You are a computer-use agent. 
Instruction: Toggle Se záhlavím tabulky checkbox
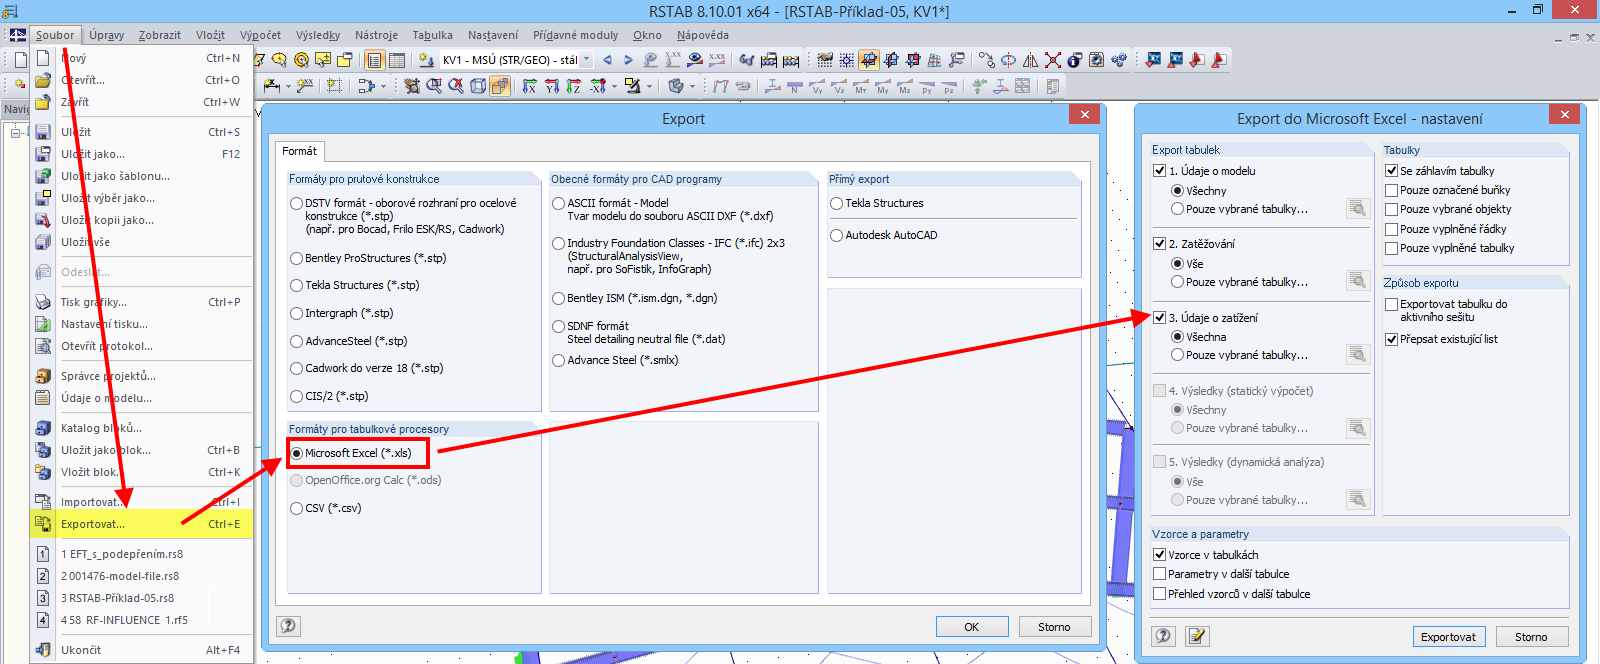pos(1391,171)
